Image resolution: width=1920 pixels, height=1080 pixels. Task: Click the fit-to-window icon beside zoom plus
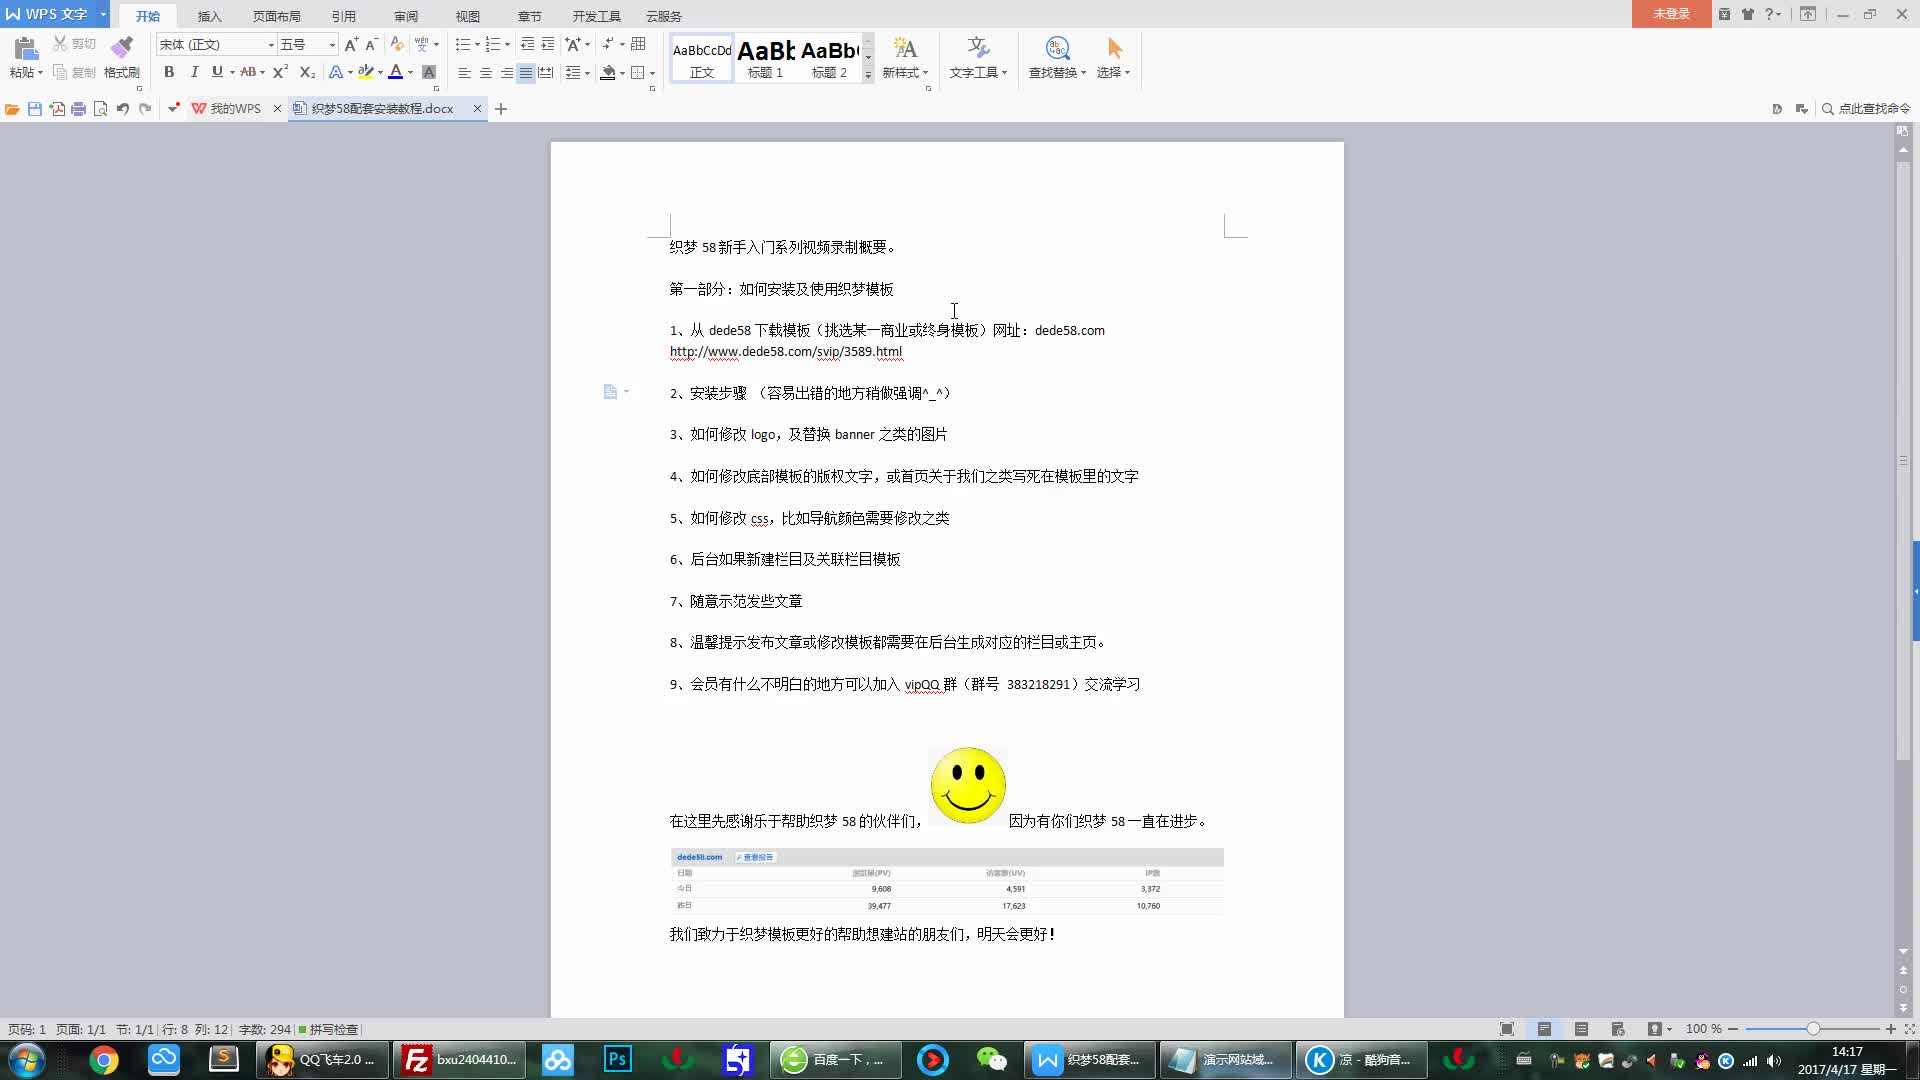point(1909,1029)
